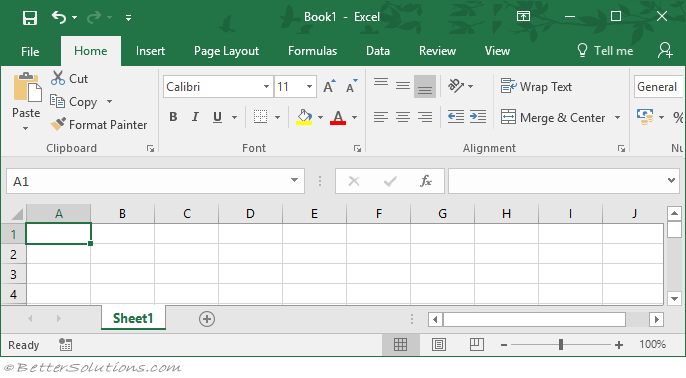
Task: Open the Share account icon
Action: (x=665, y=50)
